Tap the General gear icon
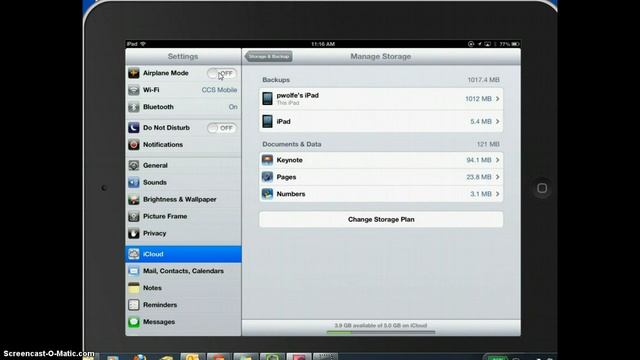The width and height of the screenshot is (640, 360). coord(133,165)
